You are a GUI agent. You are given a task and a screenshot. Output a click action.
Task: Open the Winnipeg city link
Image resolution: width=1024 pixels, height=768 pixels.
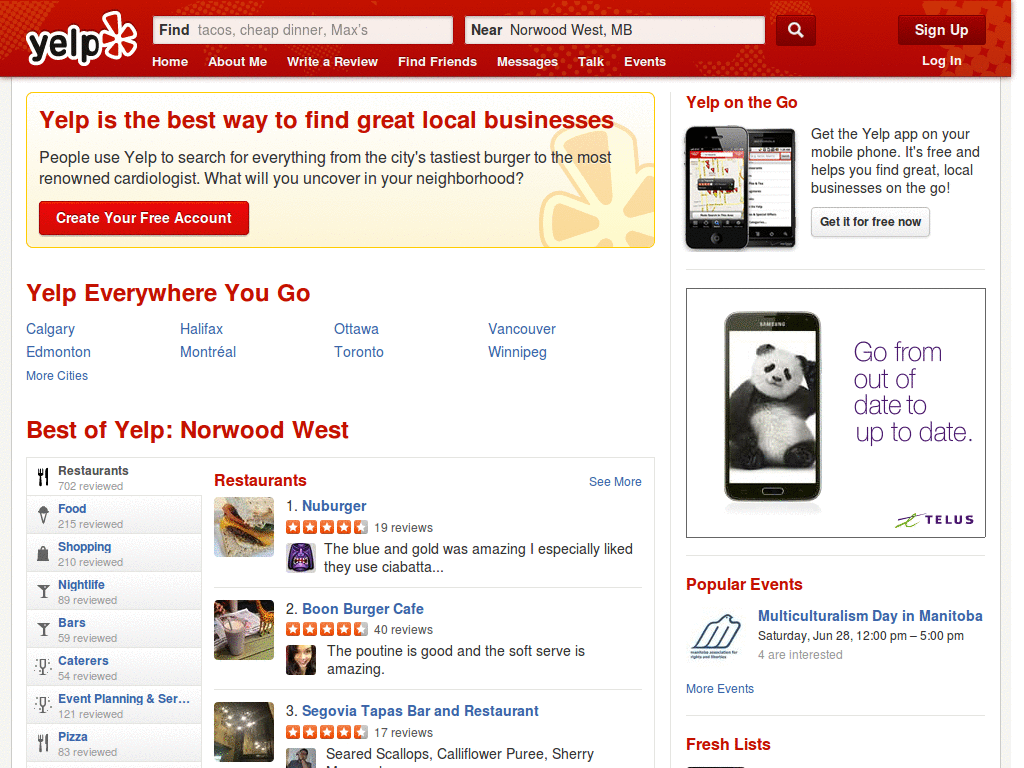click(x=517, y=352)
